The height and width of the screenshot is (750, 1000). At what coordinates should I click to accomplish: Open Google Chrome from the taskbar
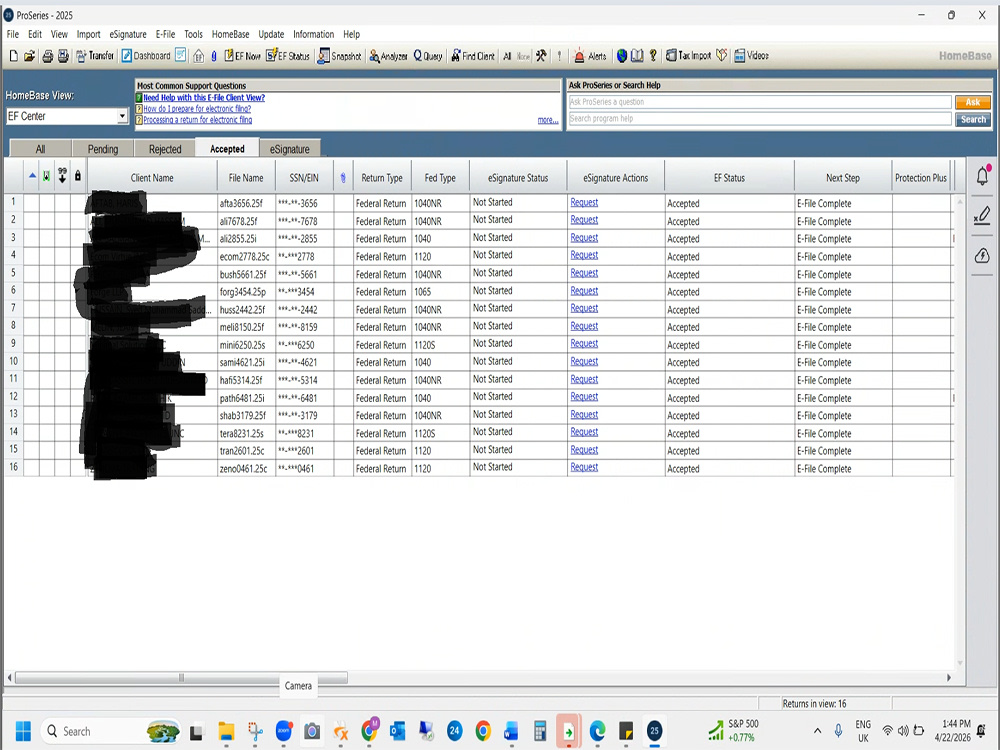click(483, 731)
